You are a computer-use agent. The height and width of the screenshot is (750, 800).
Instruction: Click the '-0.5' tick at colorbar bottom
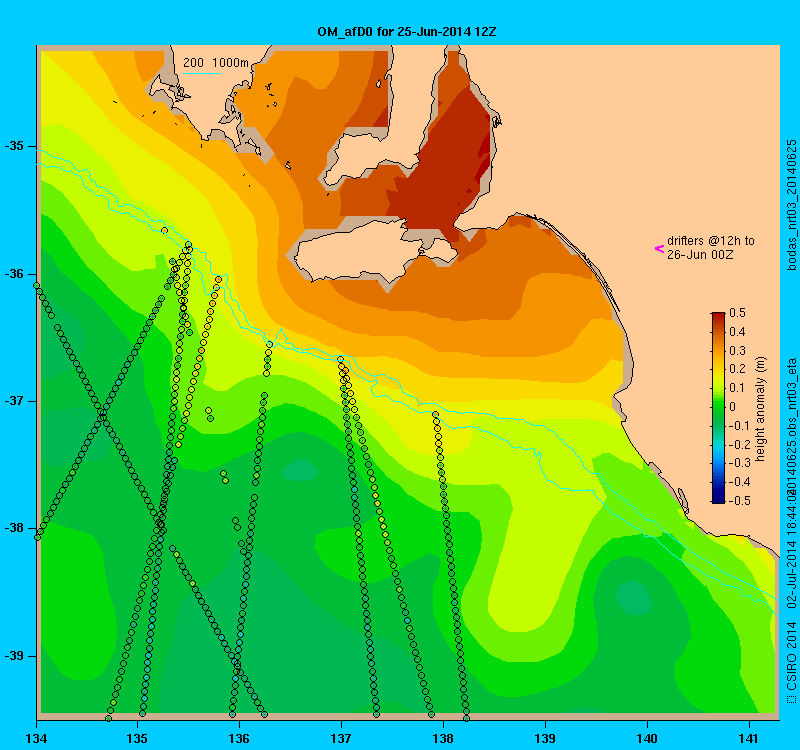click(740, 501)
